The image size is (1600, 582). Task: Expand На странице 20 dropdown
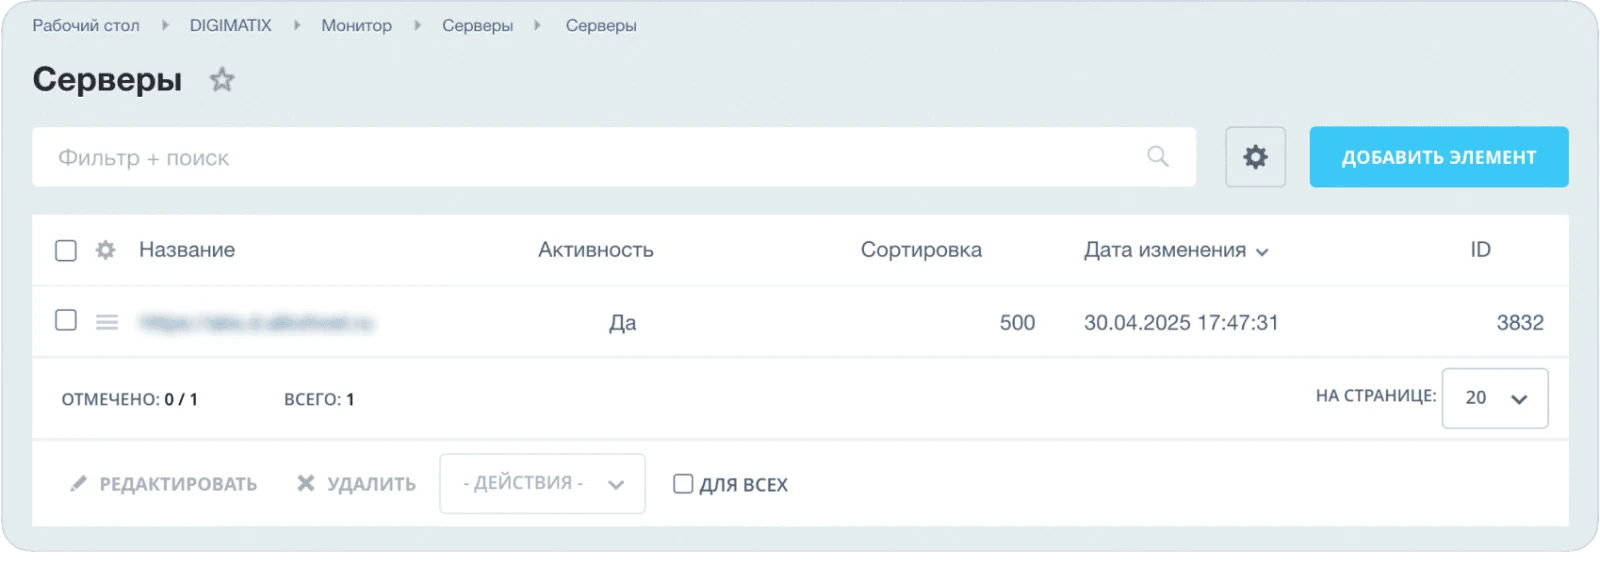1495,398
